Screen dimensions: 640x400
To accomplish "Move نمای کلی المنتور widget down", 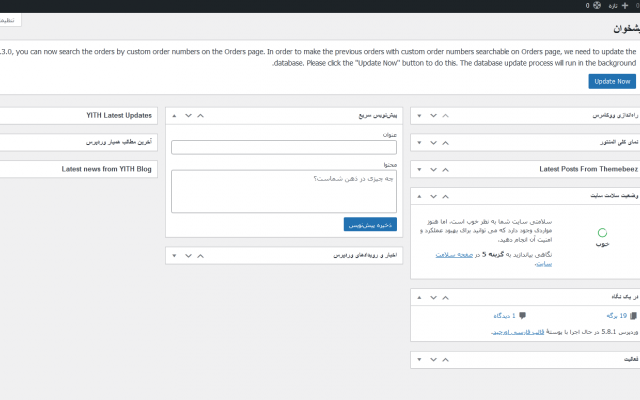I will (433, 142).
